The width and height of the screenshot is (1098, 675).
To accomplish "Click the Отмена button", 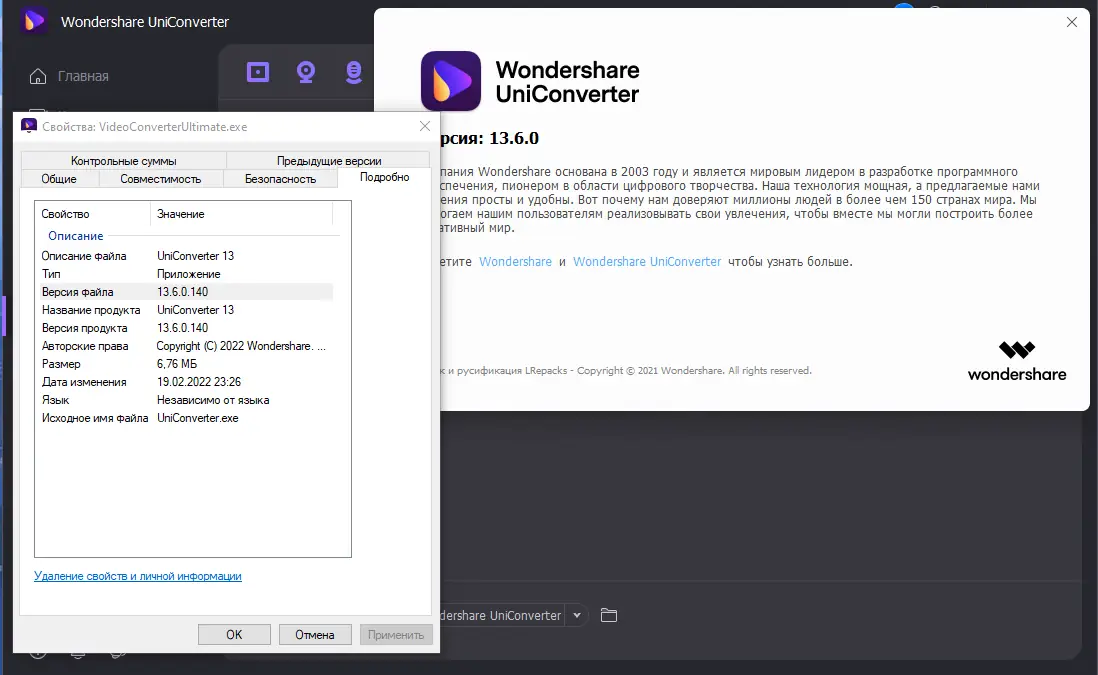I will point(315,634).
